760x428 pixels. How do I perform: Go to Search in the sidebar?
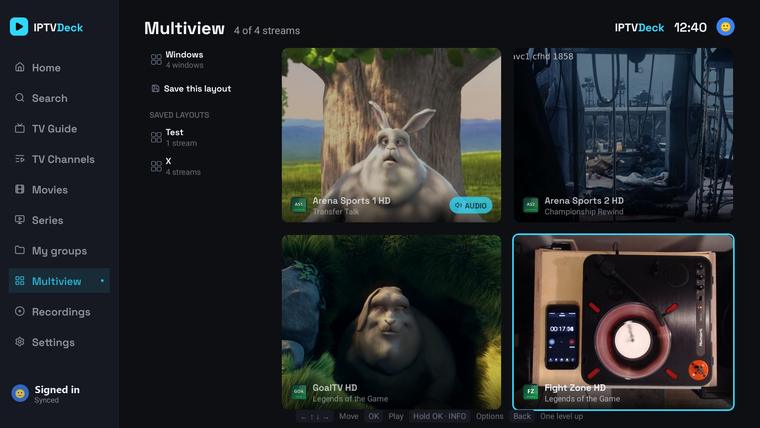click(x=59, y=98)
